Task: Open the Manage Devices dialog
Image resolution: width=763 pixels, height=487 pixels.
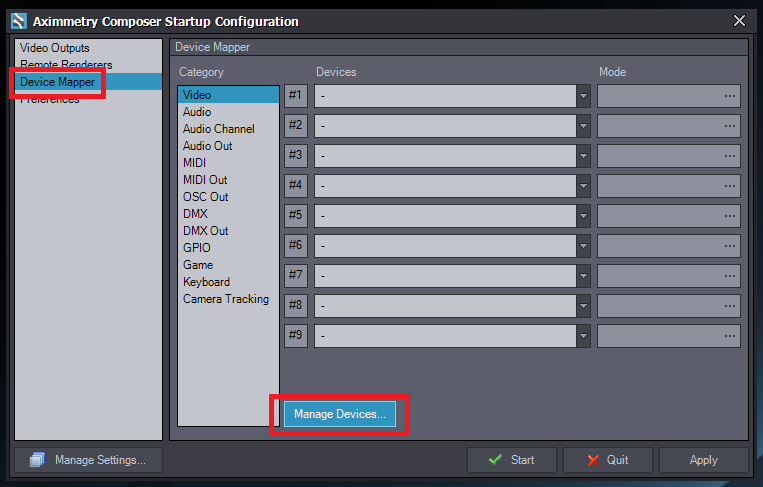Action: click(340, 414)
